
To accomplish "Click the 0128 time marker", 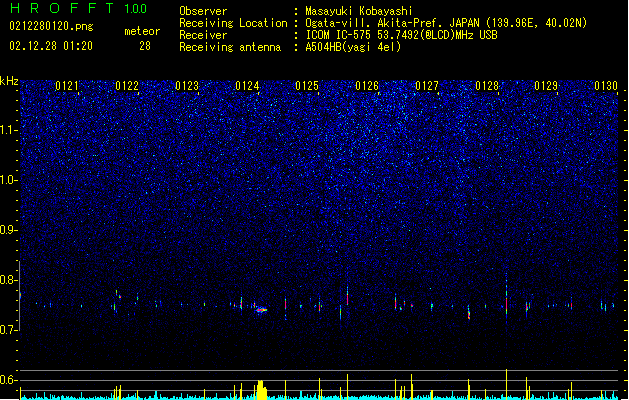I will 487,86.
